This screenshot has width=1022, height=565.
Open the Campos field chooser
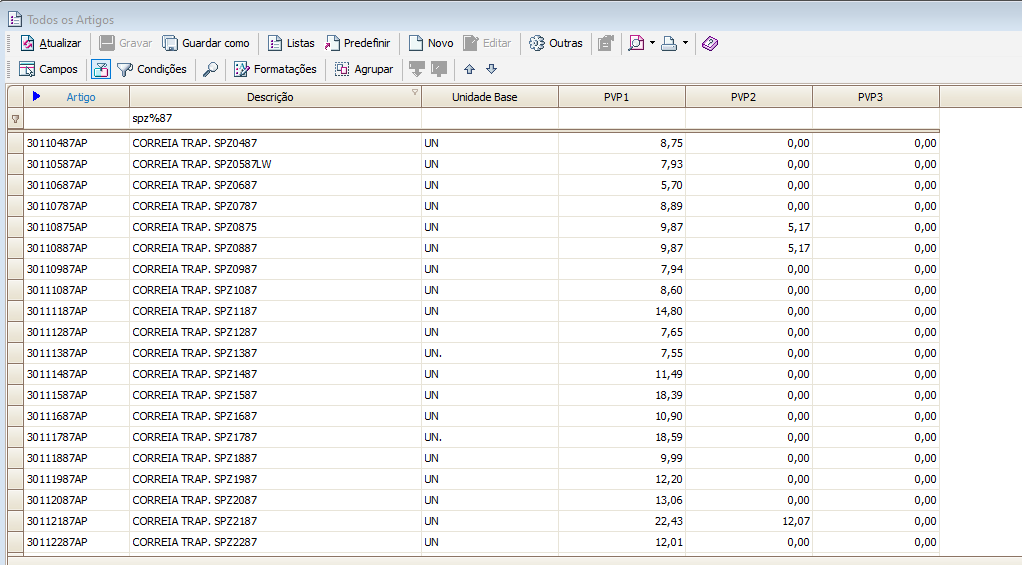pyautogui.click(x=48, y=69)
